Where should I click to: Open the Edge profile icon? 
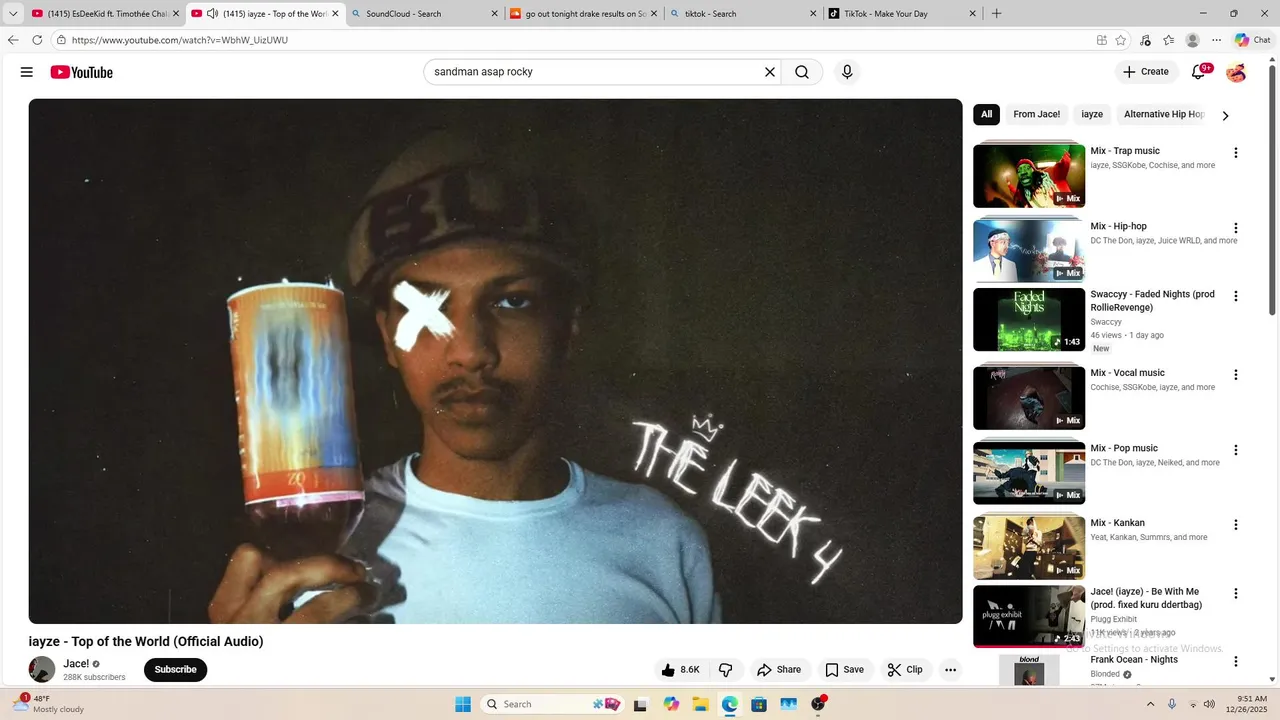pyautogui.click(x=1192, y=40)
